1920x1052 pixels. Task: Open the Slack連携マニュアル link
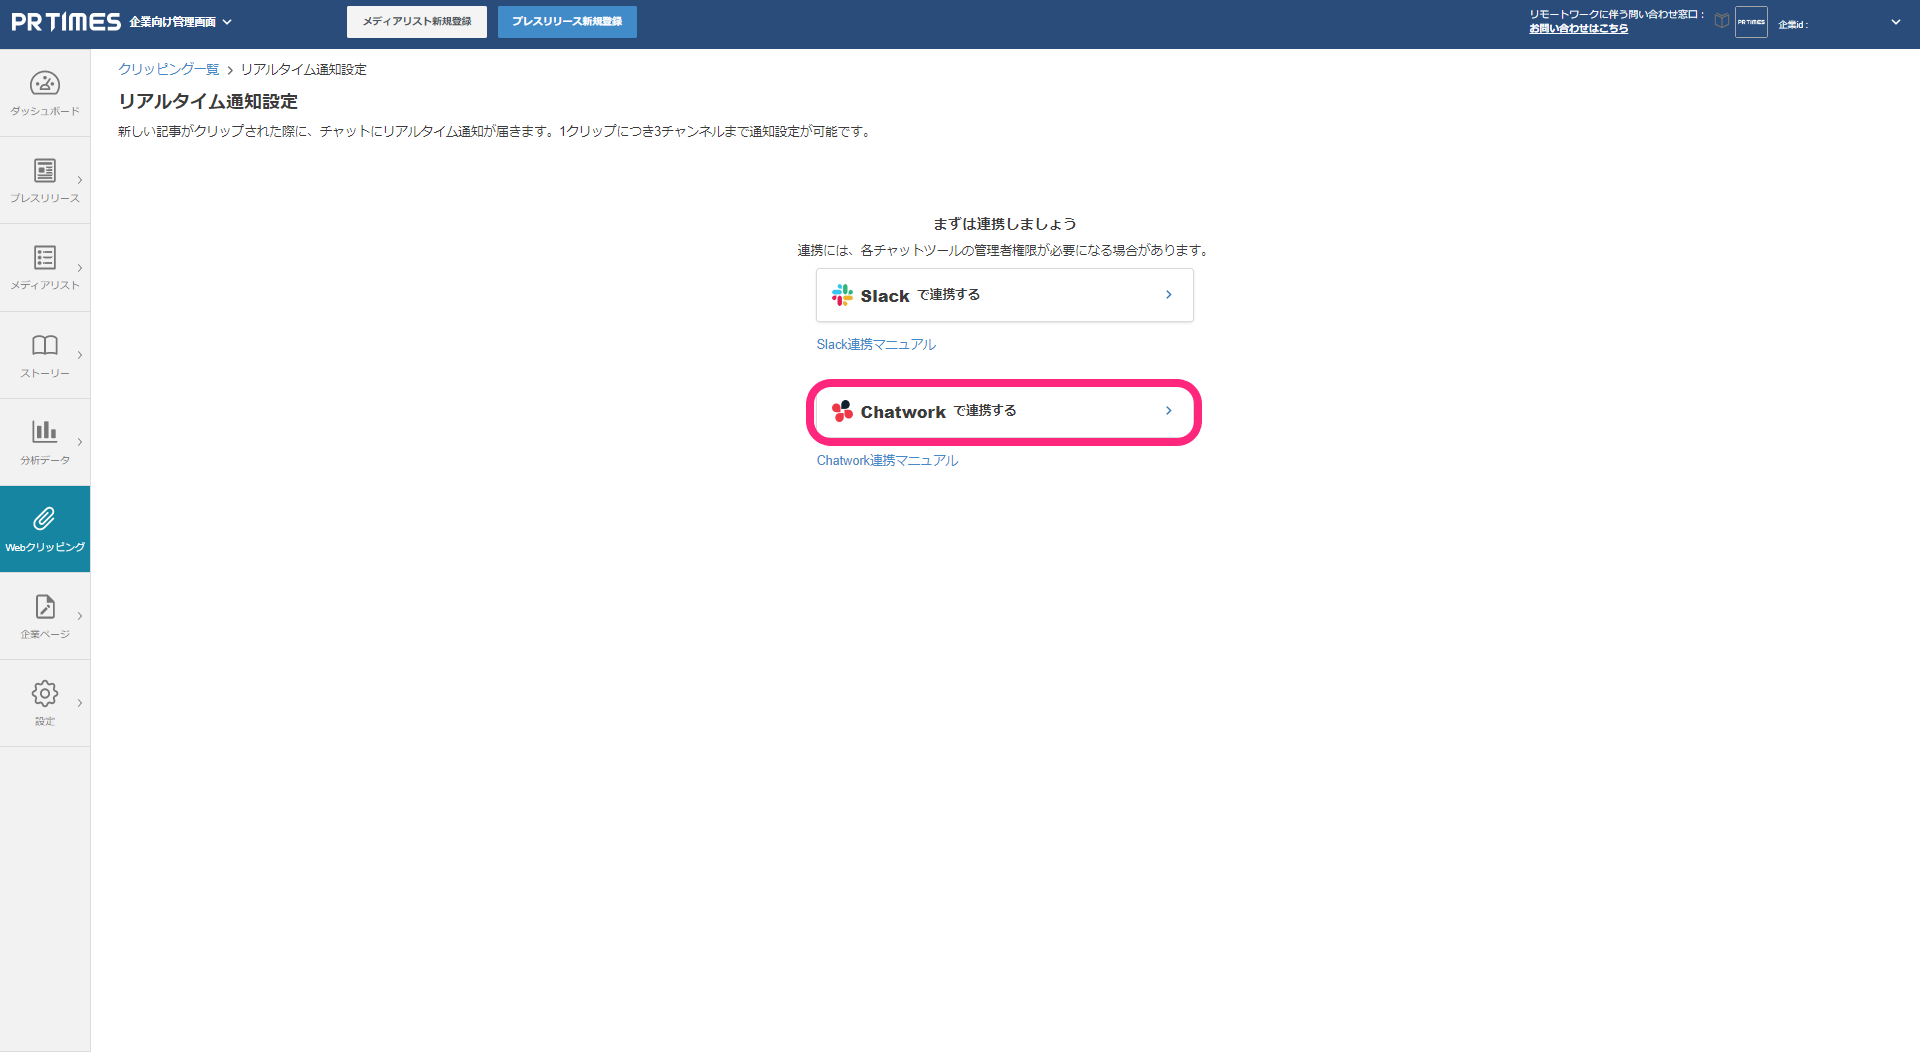pyautogui.click(x=875, y=343)
